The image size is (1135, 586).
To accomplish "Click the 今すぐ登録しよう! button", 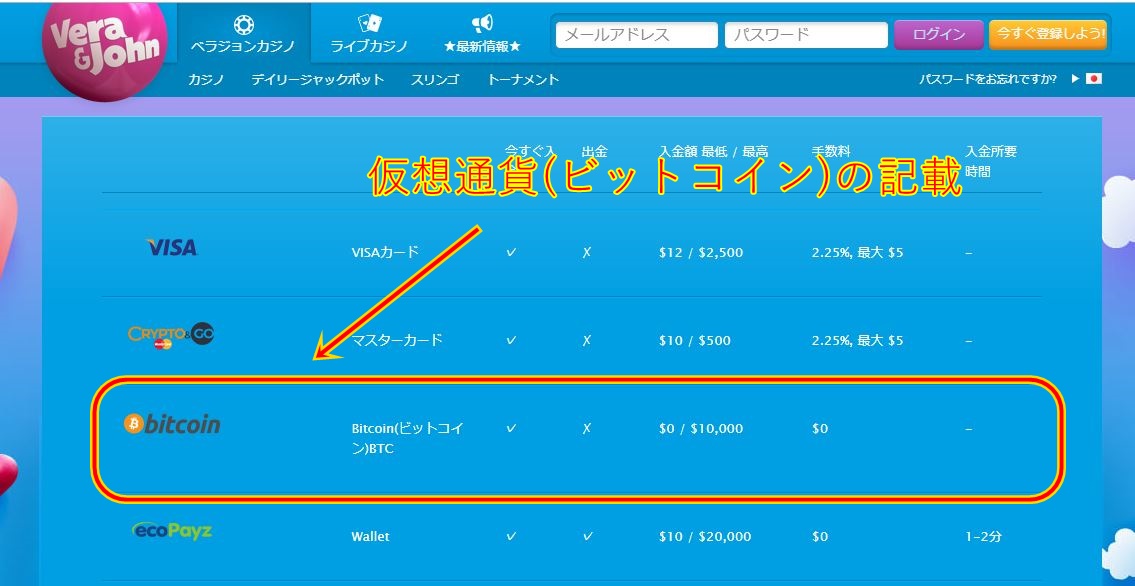I will [1048, 34].
